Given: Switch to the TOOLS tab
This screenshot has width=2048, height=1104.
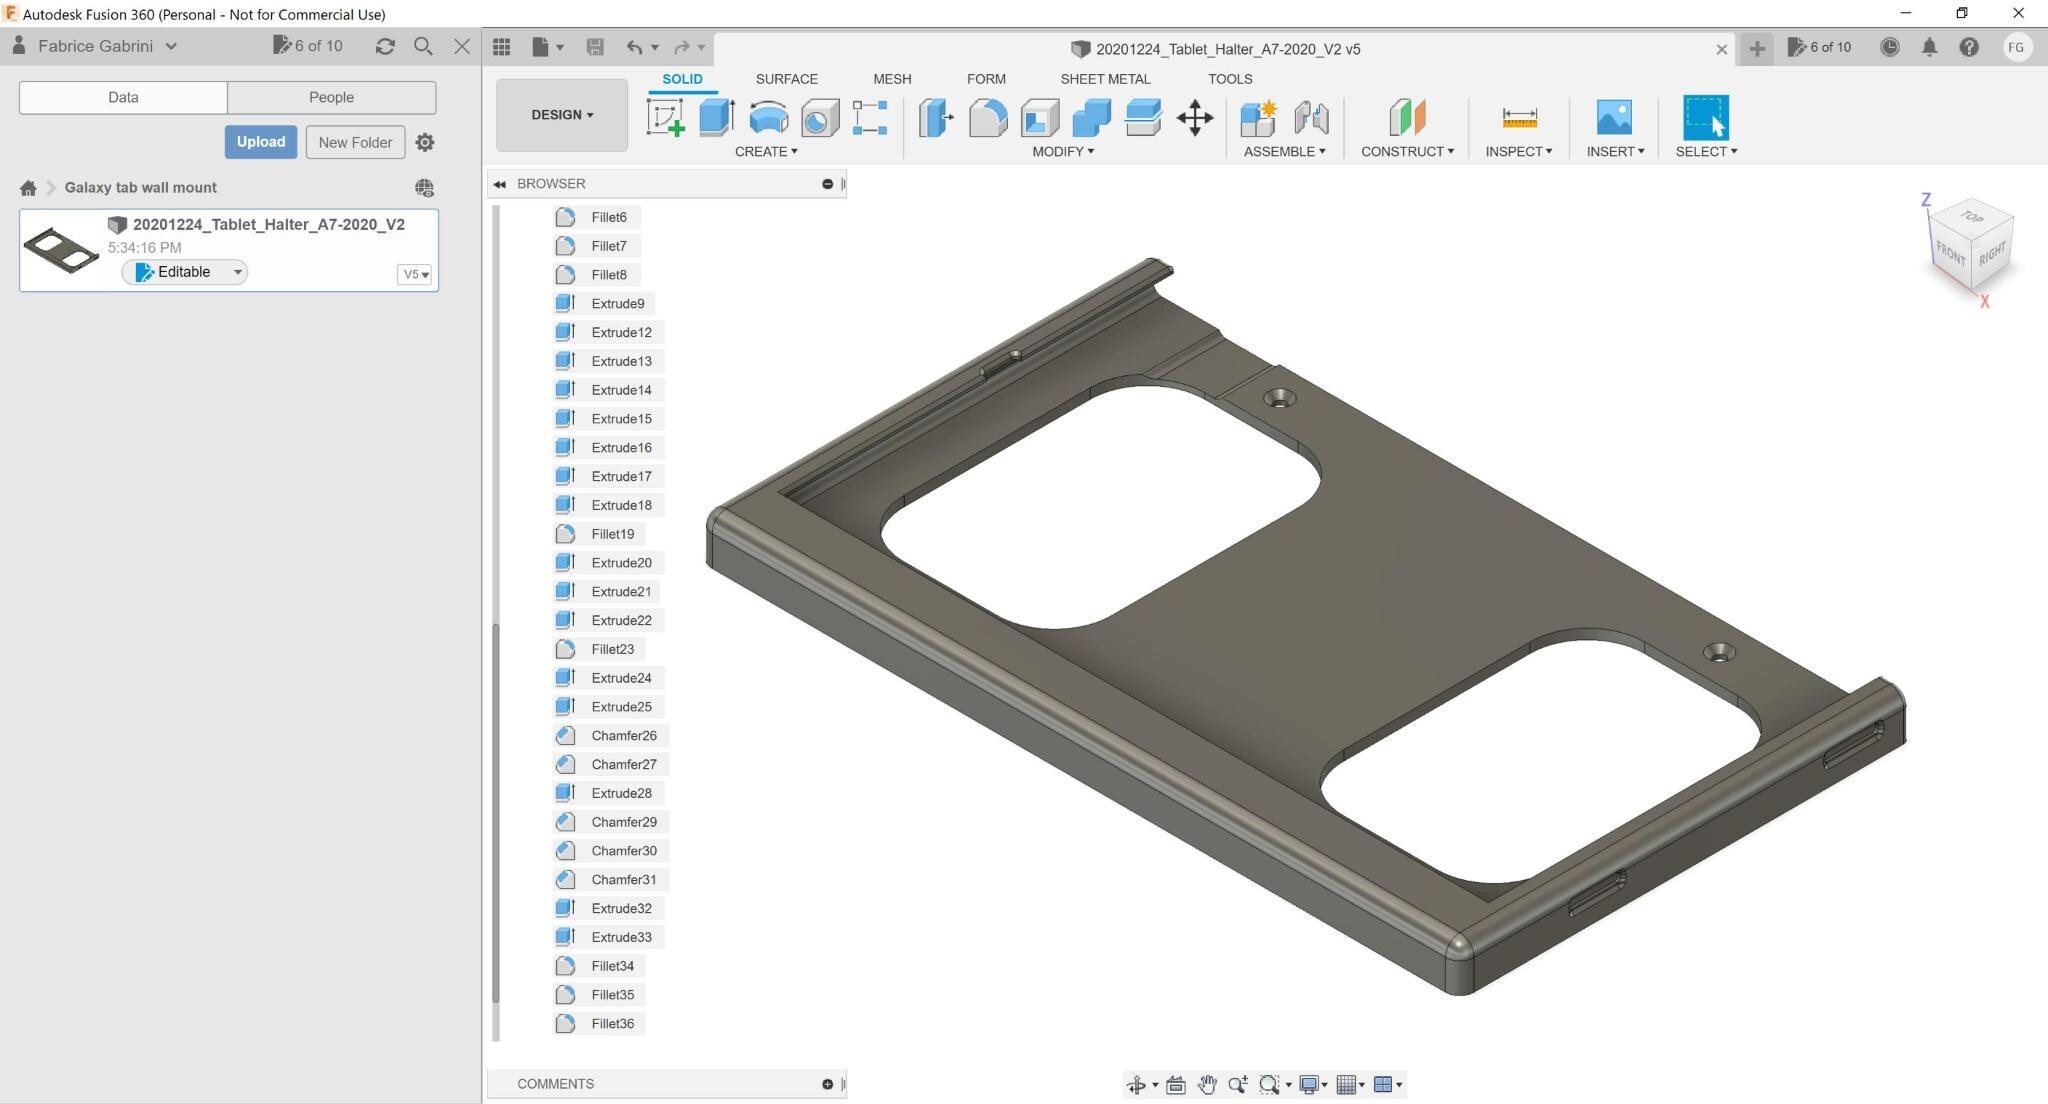Looking at the screenshot, I should [1230, 79].
